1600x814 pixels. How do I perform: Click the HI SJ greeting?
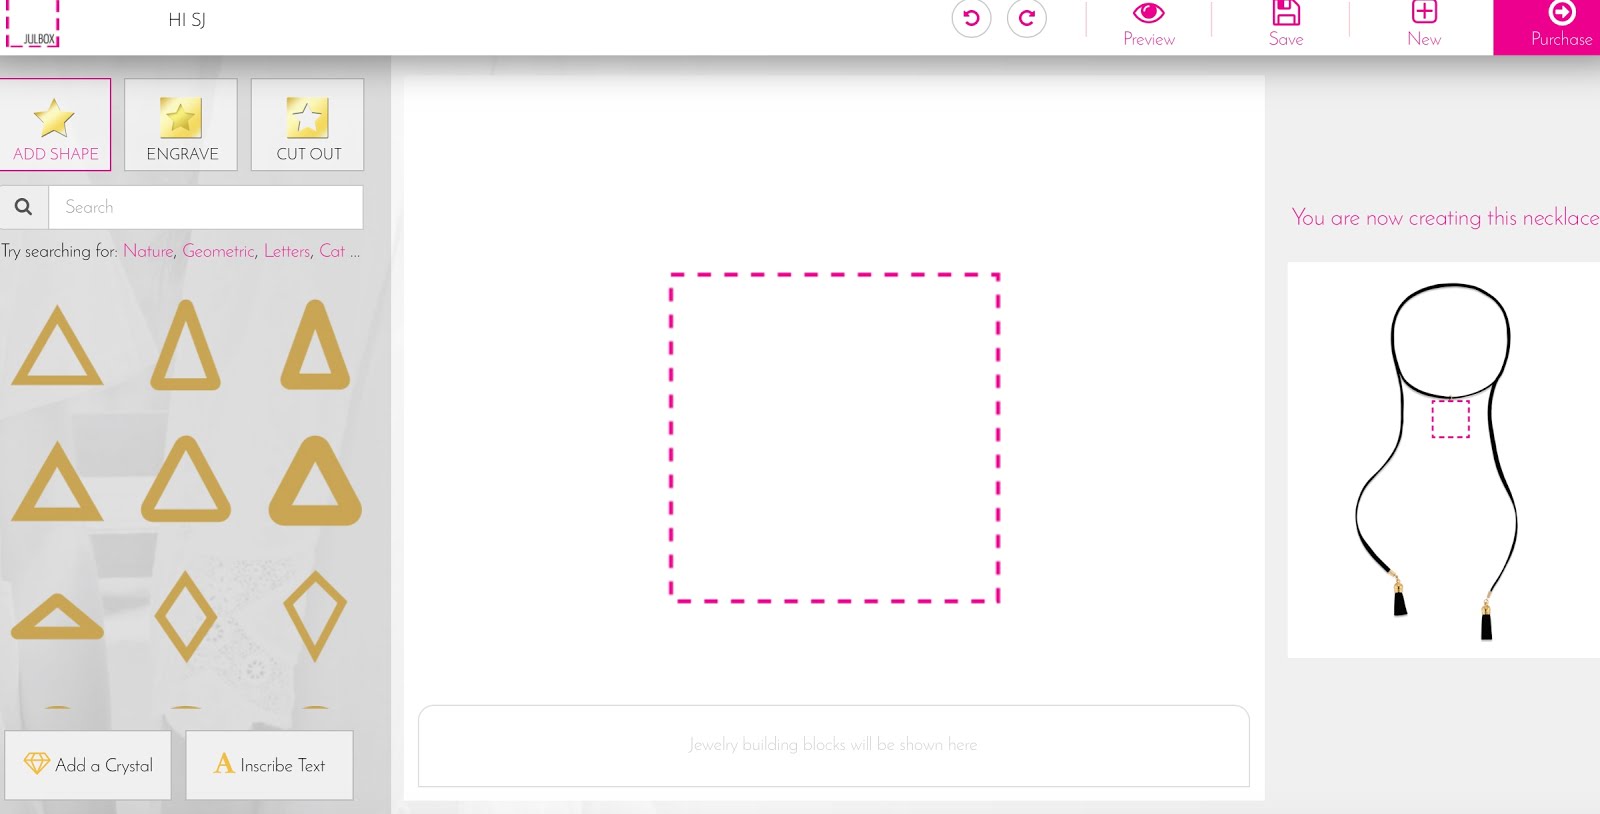click(187, 20)
